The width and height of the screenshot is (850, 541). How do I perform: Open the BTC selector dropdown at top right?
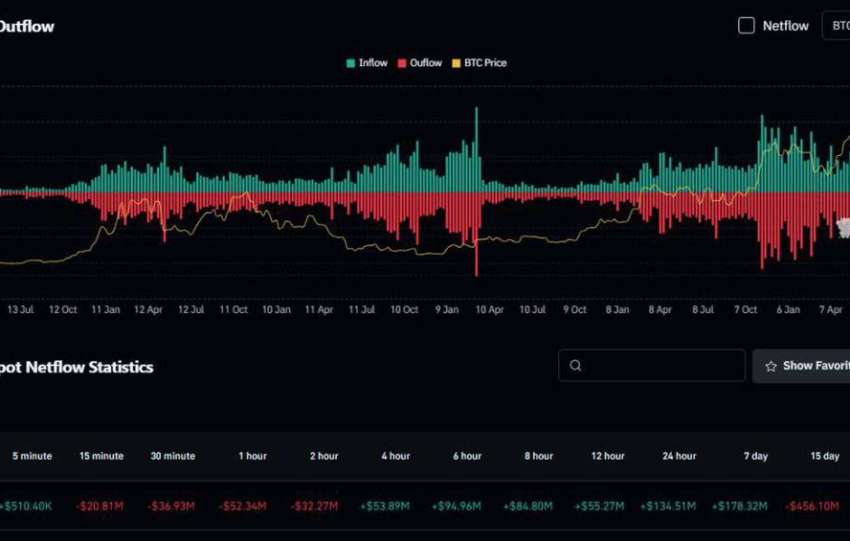836,26
